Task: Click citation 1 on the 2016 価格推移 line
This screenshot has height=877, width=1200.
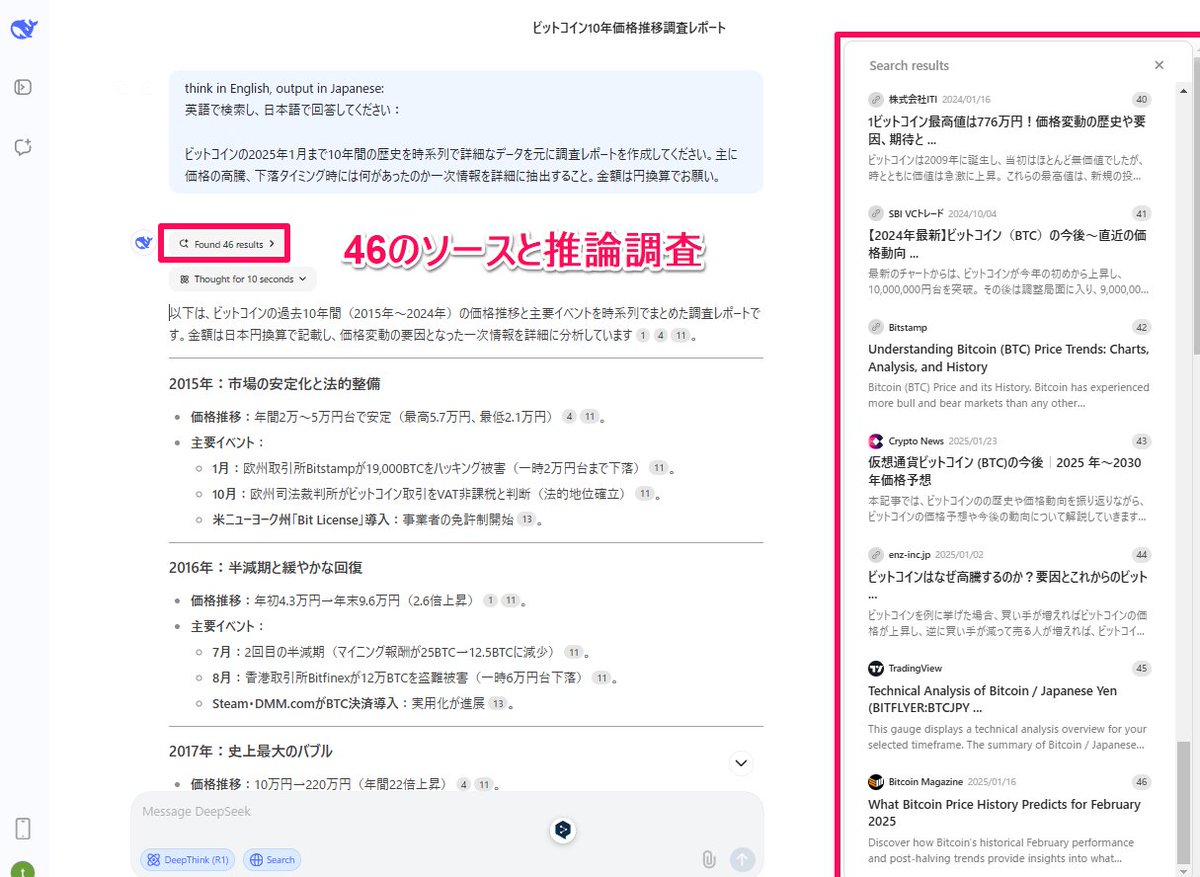Action: [490, 601]
